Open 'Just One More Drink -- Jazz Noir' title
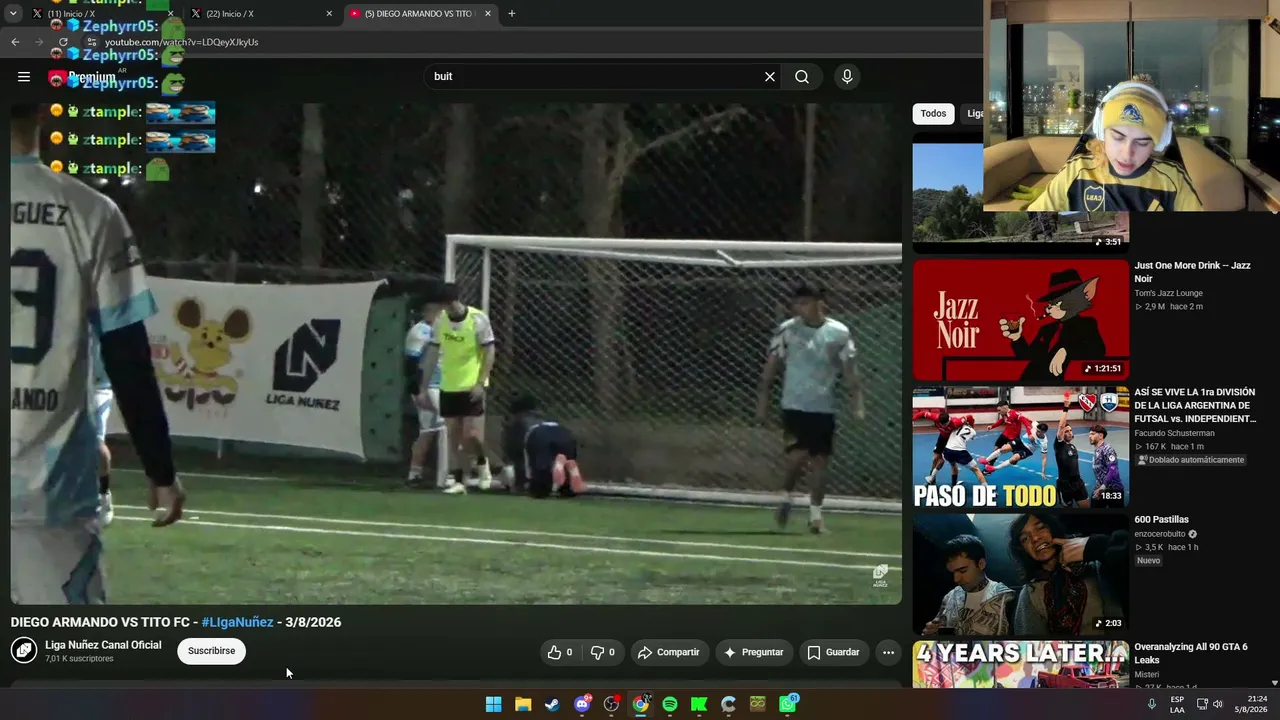Viewport: 1280px width, 720px height. [x=1192, y=272]
